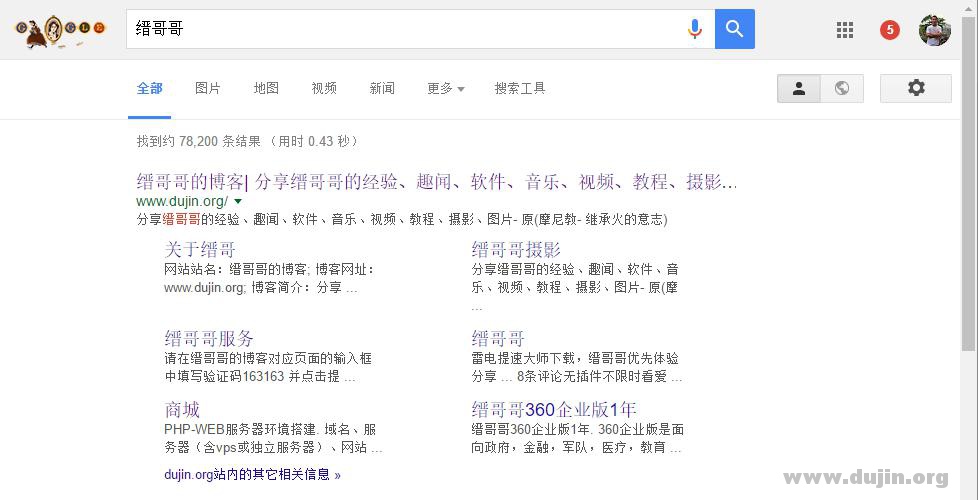This screenshot has width=978, height=500.
Task: Open 搜索工具 options
Action: click(520, 89)
